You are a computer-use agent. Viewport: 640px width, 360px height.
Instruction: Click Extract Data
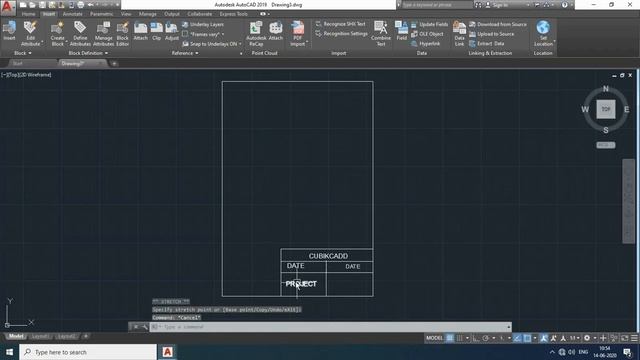point(487,44)
